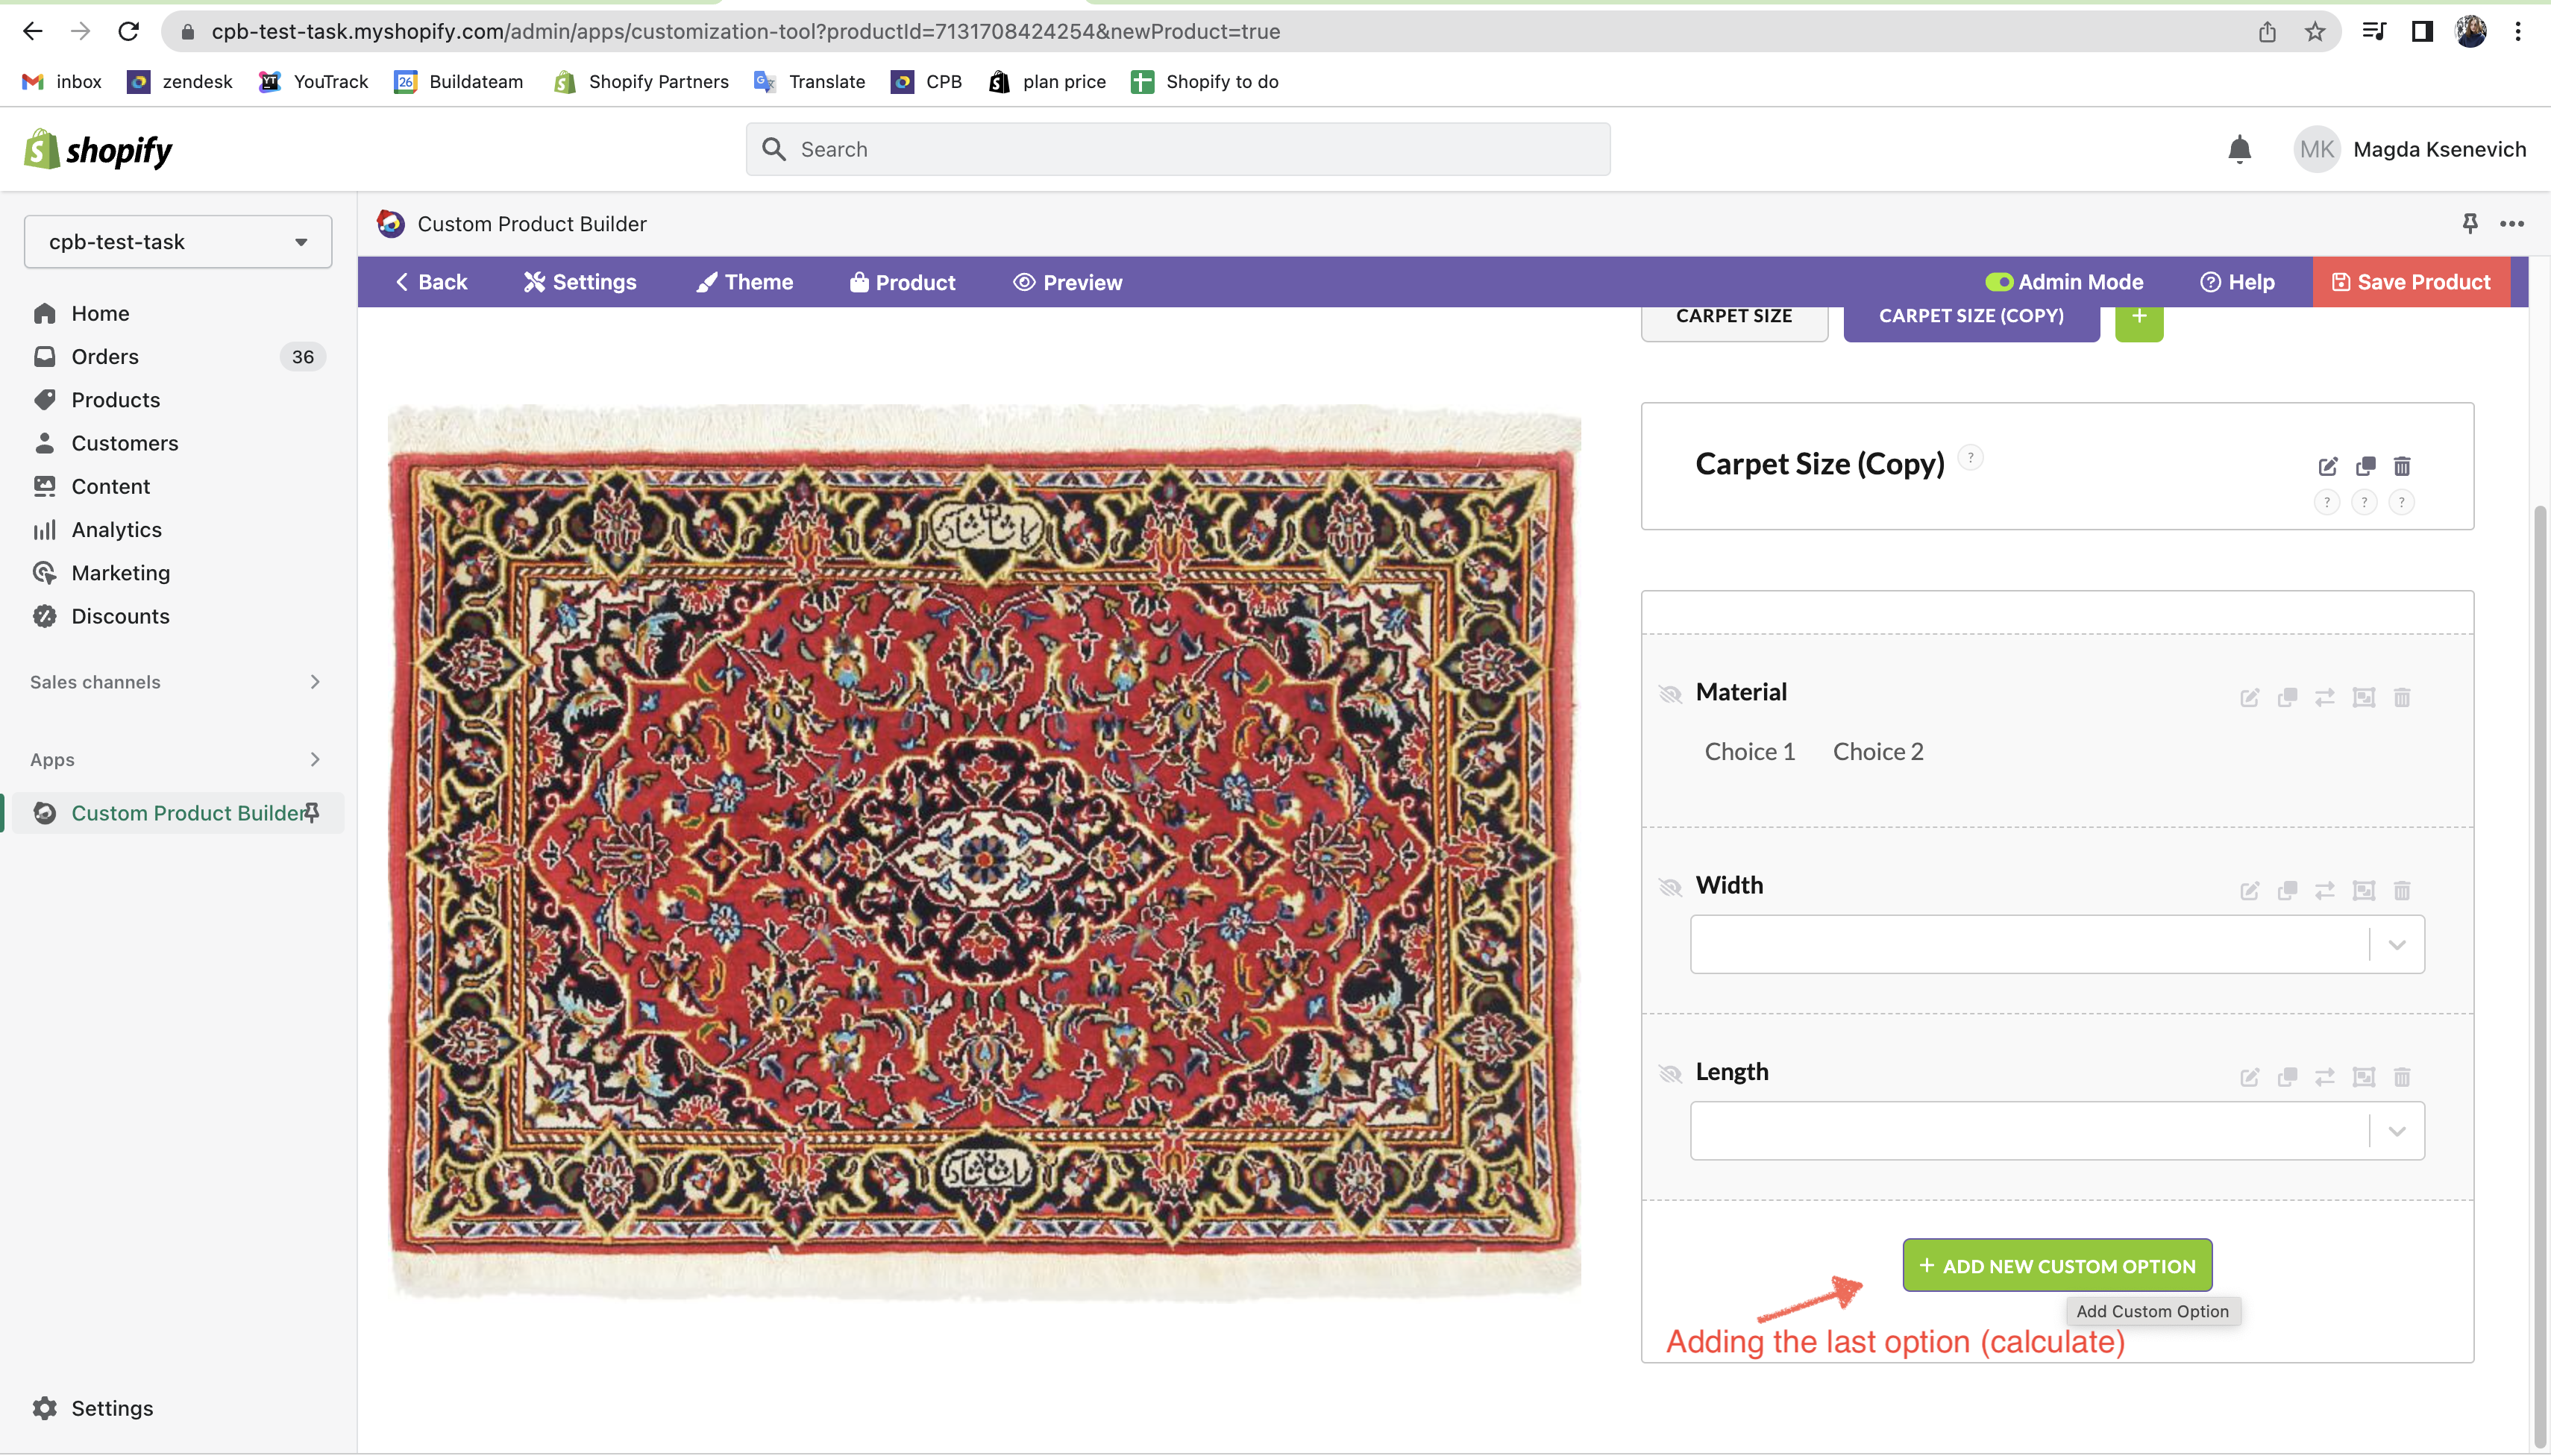Screen dimensions: 2551x1456
Task: Open Magda Ksenevich account menu
Action: 2410,149
